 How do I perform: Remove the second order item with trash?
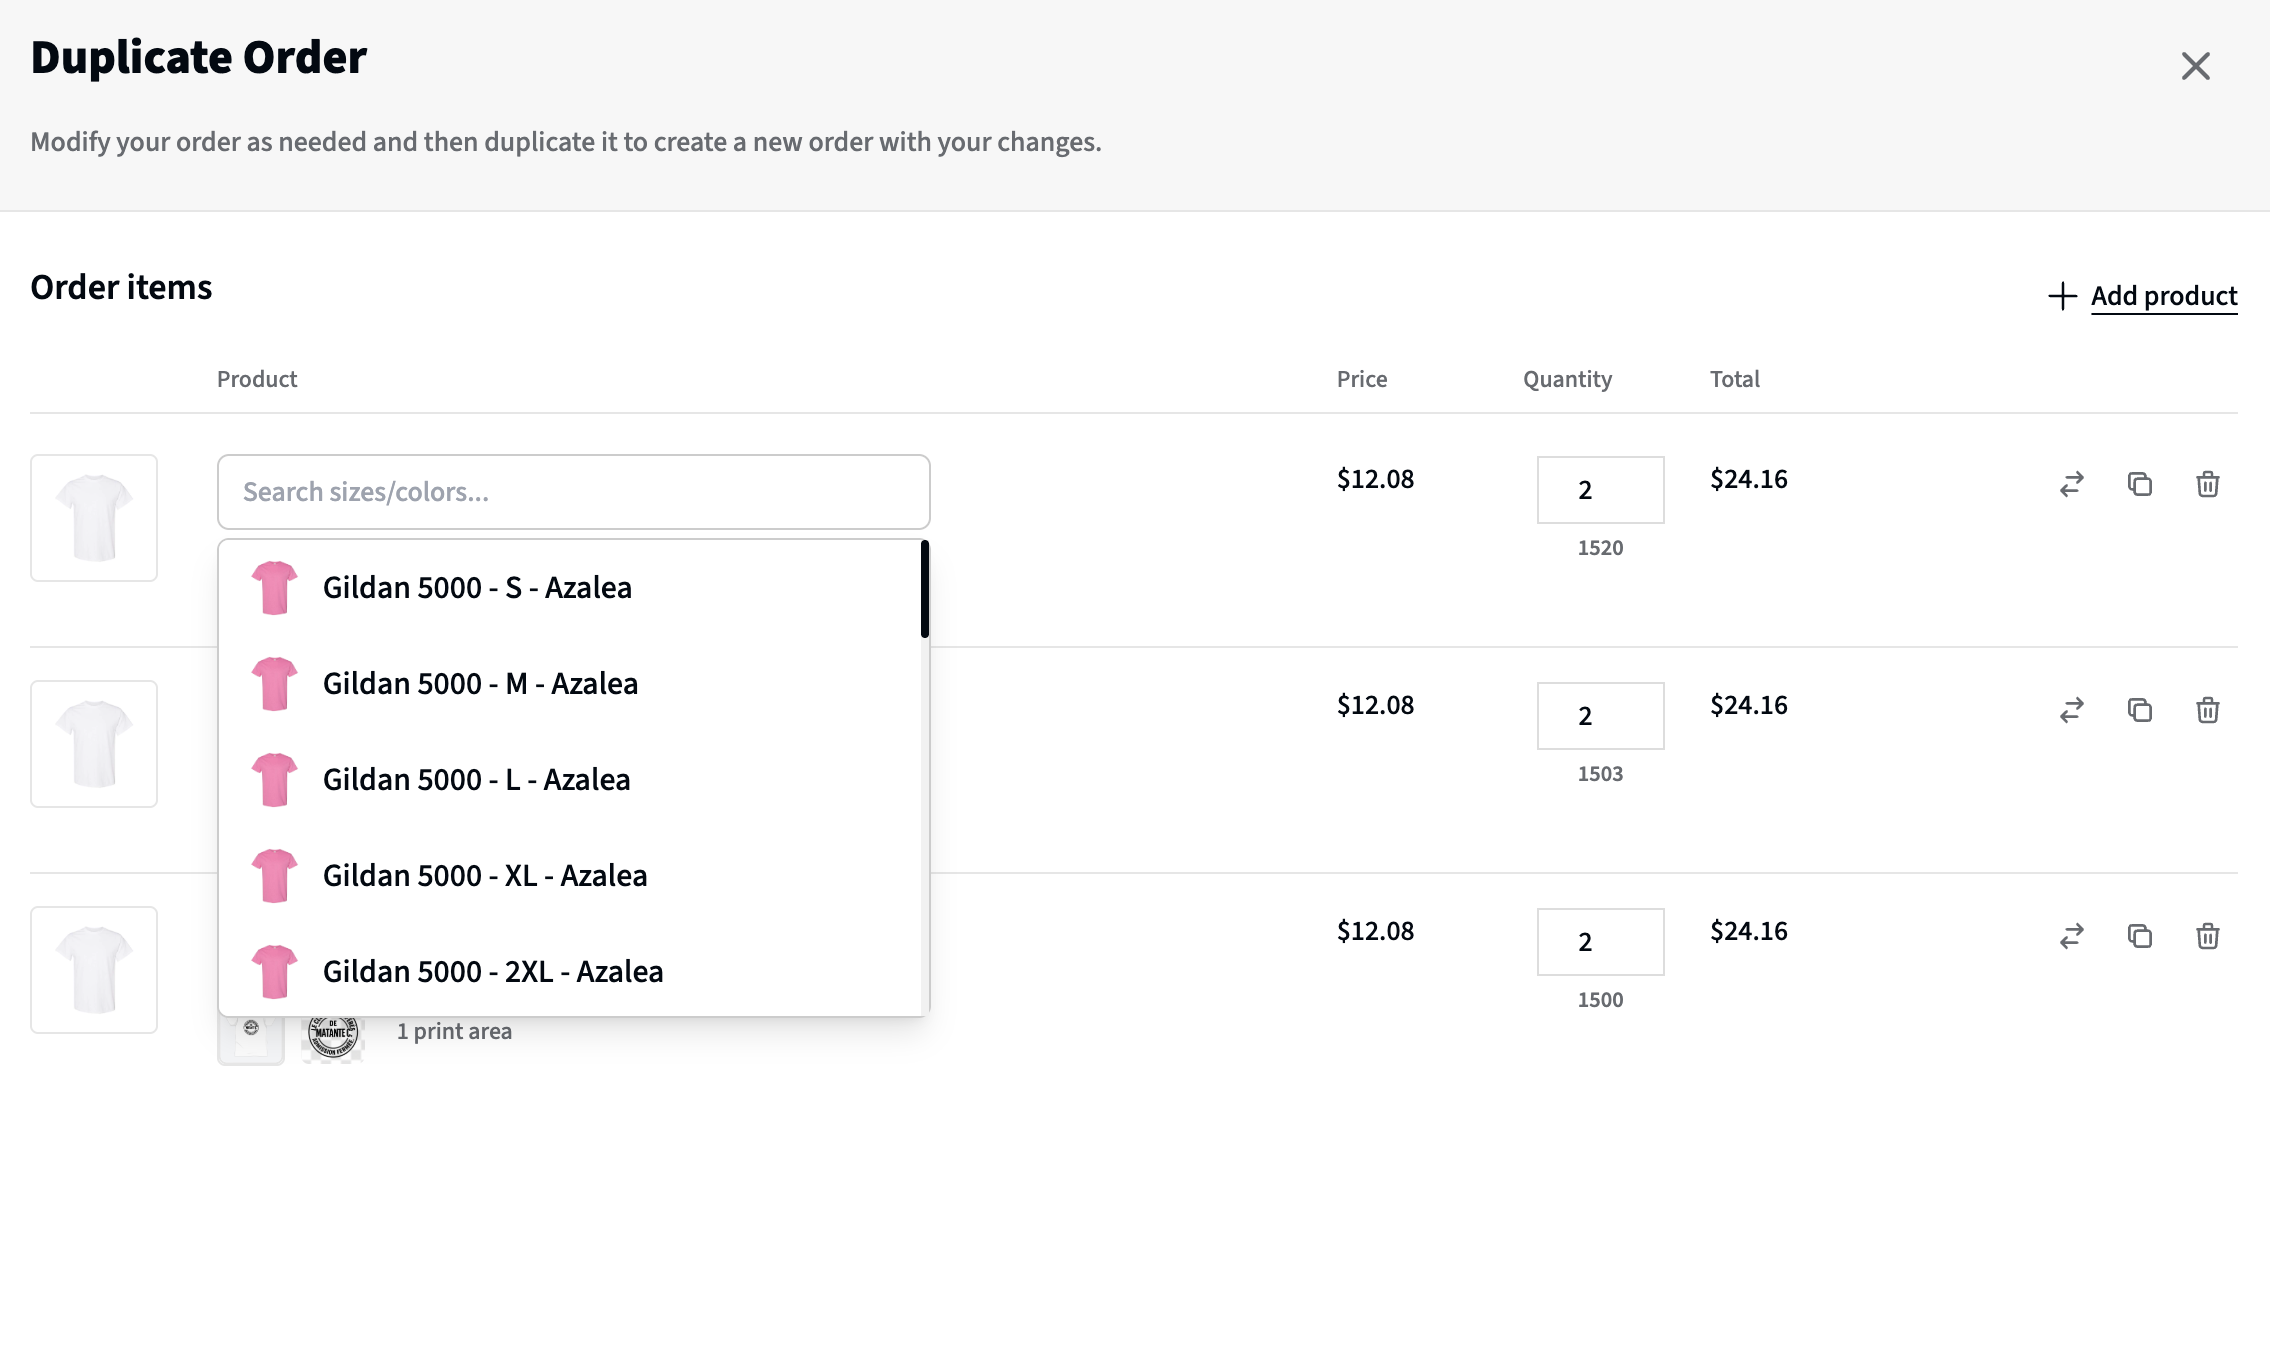point(2207,711)
